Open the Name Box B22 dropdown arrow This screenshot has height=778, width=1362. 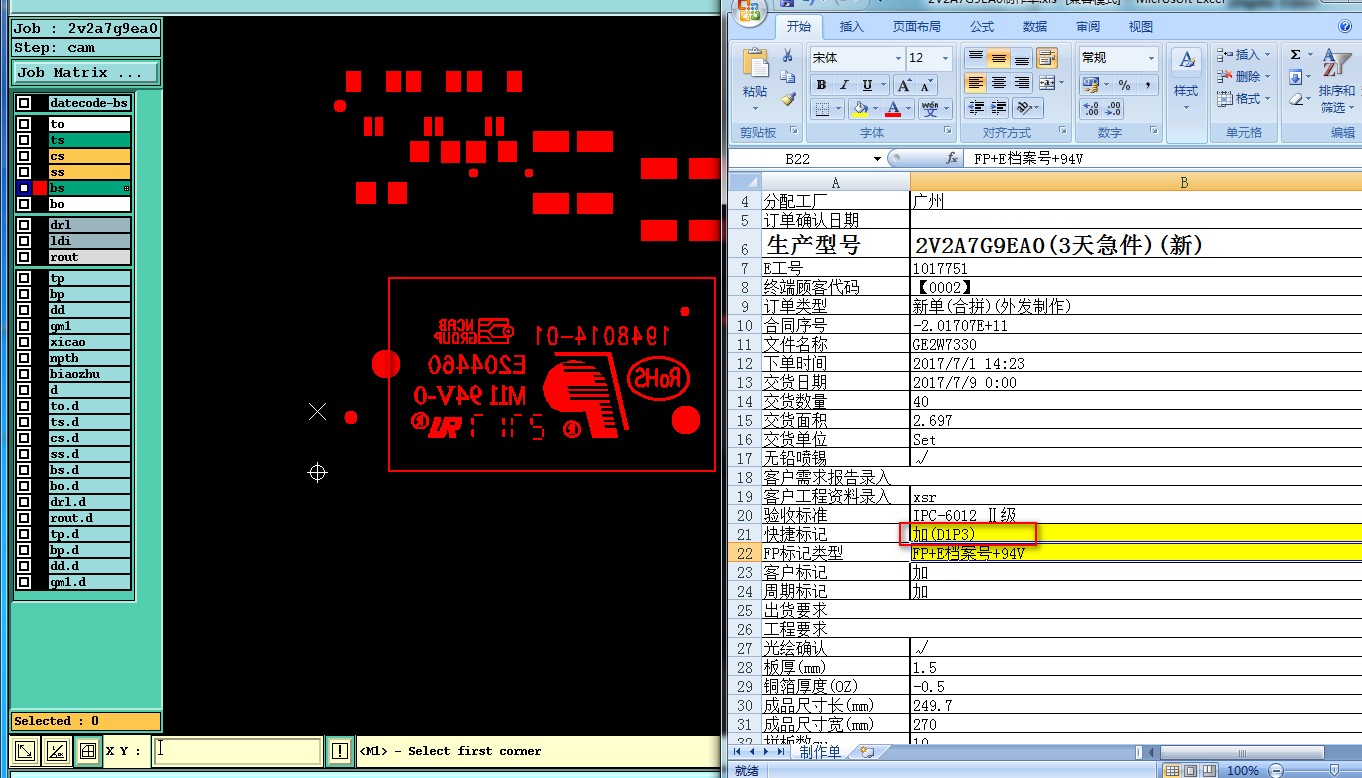coord(877,159)
